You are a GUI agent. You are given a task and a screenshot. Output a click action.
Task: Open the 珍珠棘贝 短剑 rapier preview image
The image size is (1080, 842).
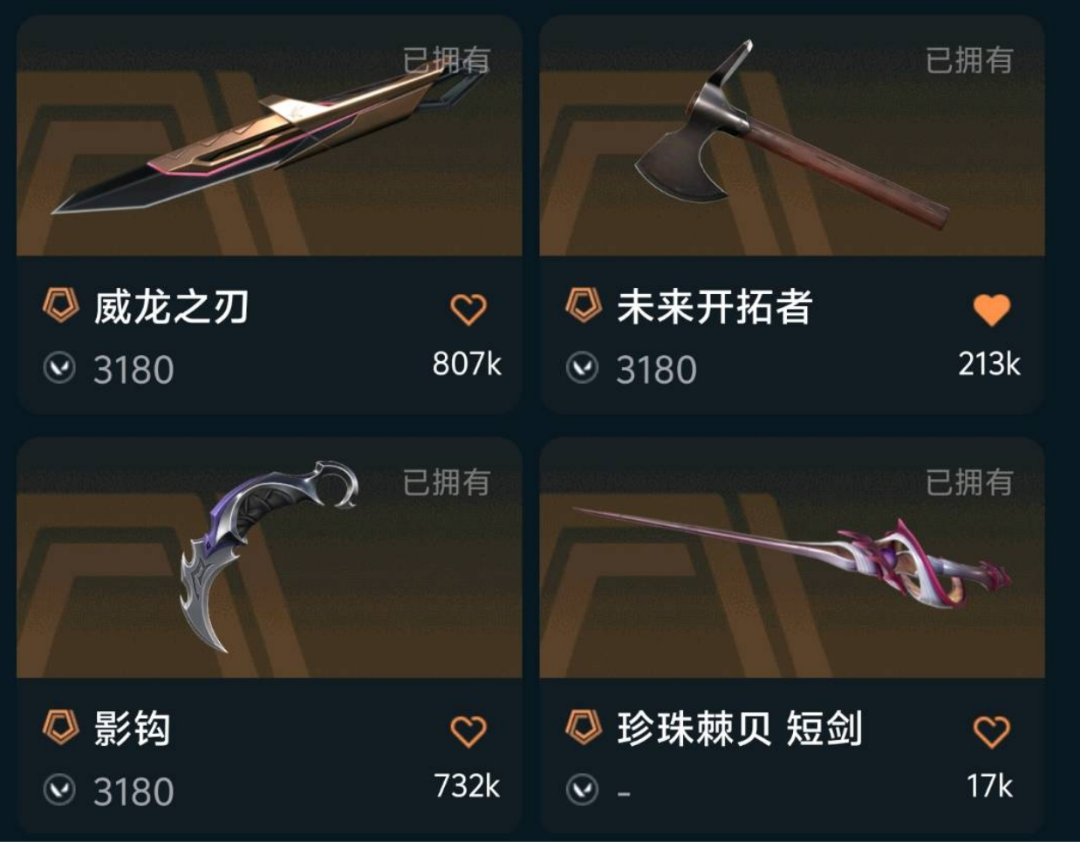pyautogui.click(x=792, y=558)
